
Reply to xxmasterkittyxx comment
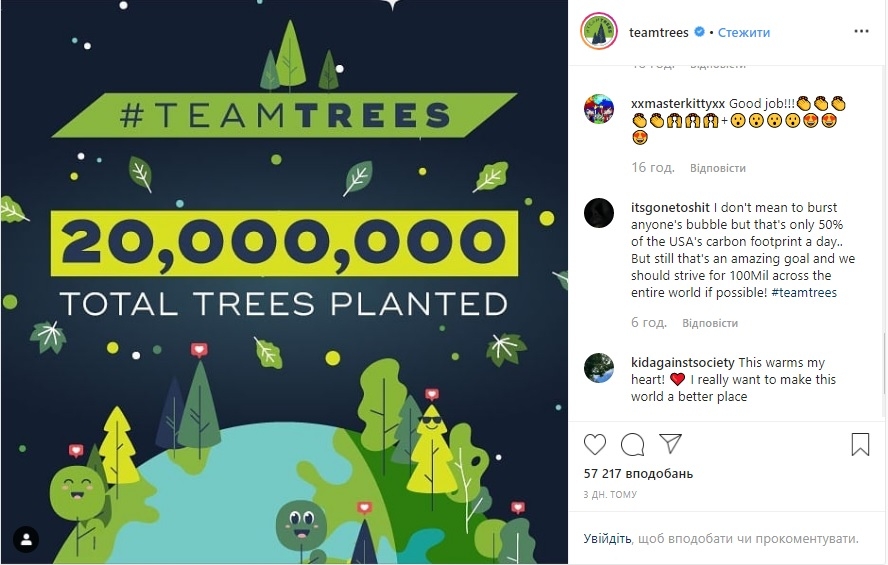(717, 168)
